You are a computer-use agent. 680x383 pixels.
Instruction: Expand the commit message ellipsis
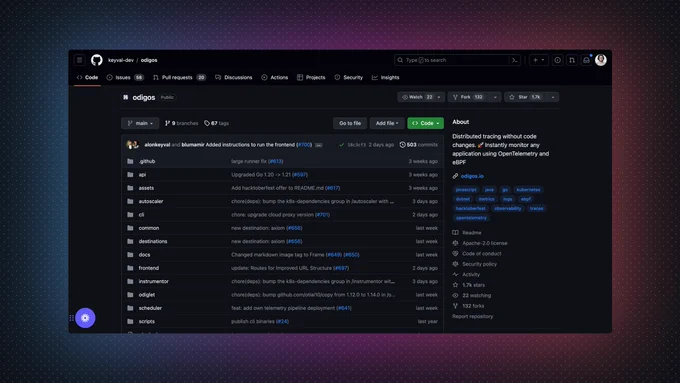[x=319, y=145]
